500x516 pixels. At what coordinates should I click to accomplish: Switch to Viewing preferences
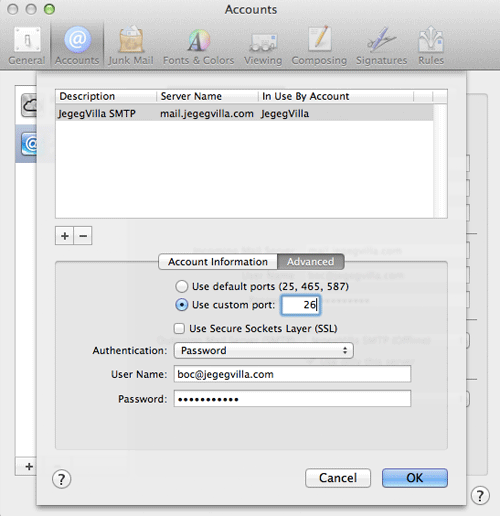(x=263, y=46)
